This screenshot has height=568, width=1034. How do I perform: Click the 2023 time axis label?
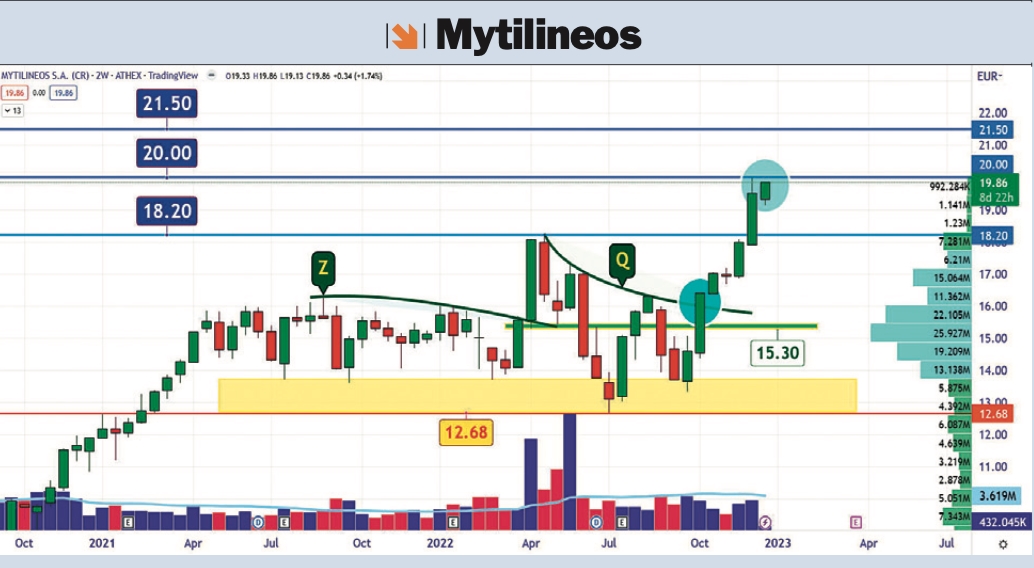tap(777, 543)
